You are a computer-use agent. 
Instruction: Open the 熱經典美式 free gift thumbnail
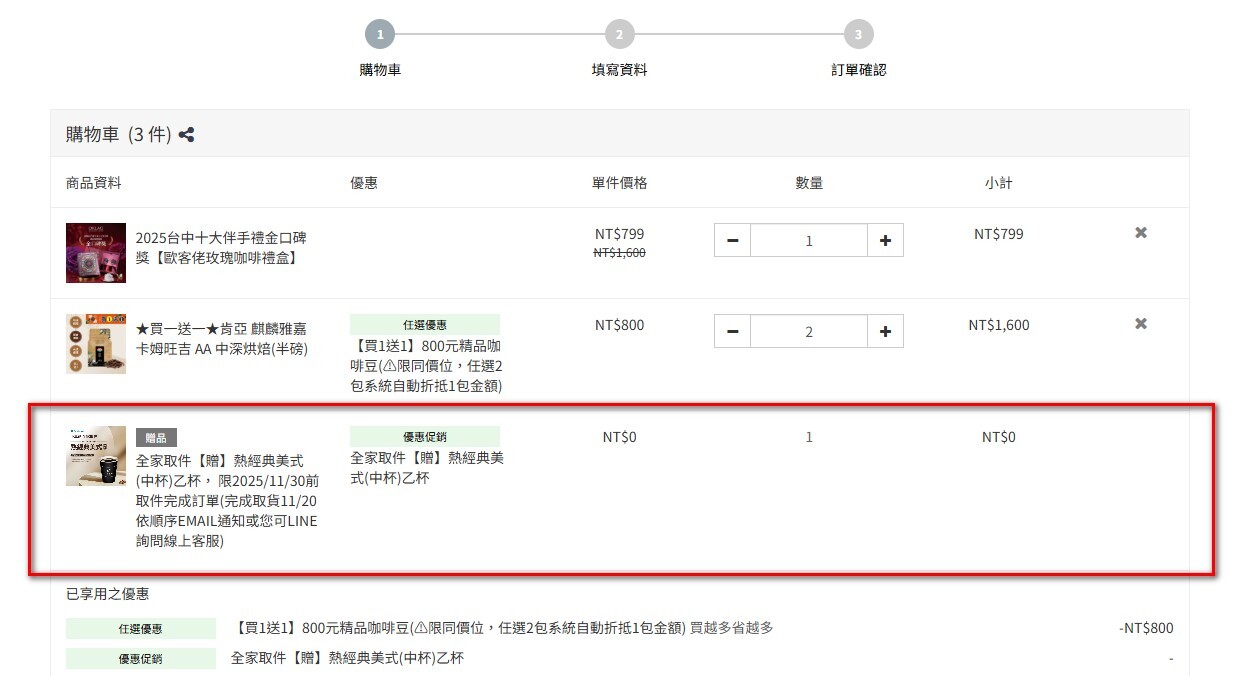coord(96,456)
